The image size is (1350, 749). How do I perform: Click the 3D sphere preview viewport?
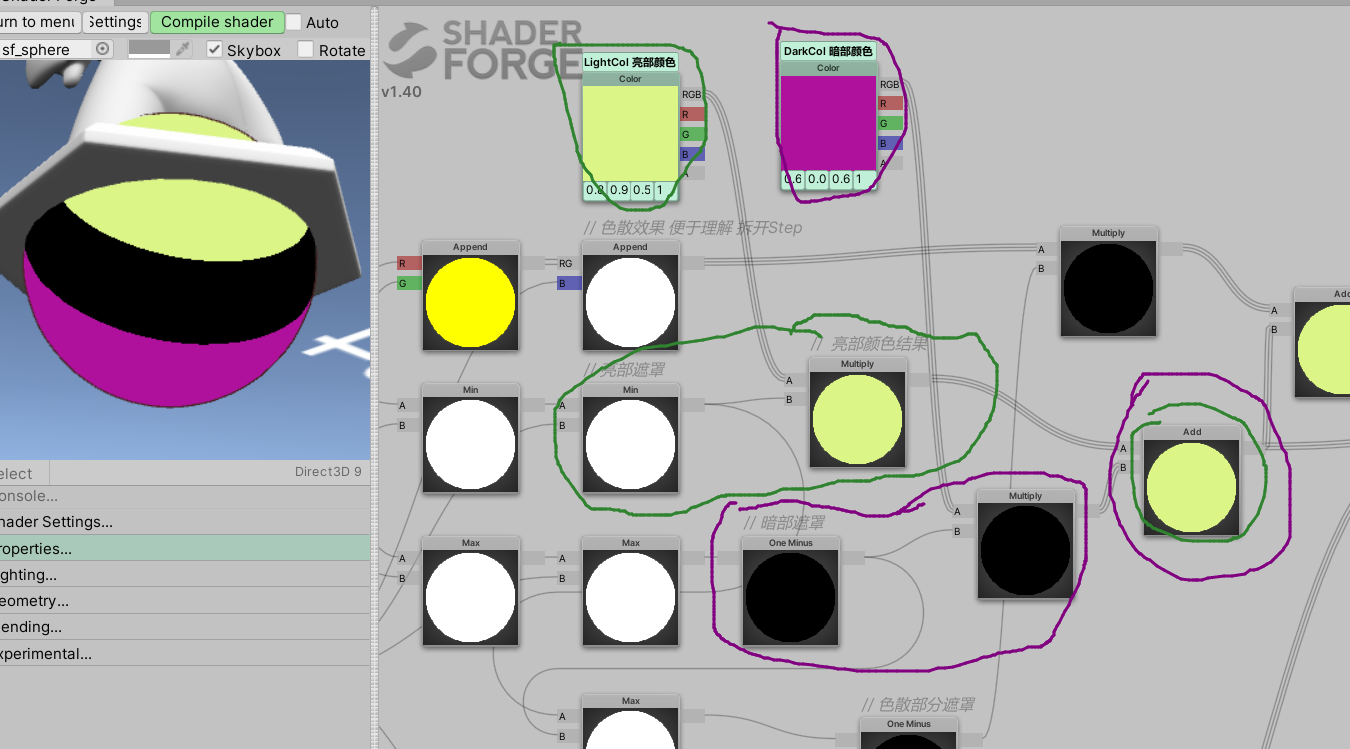point(185,260)
